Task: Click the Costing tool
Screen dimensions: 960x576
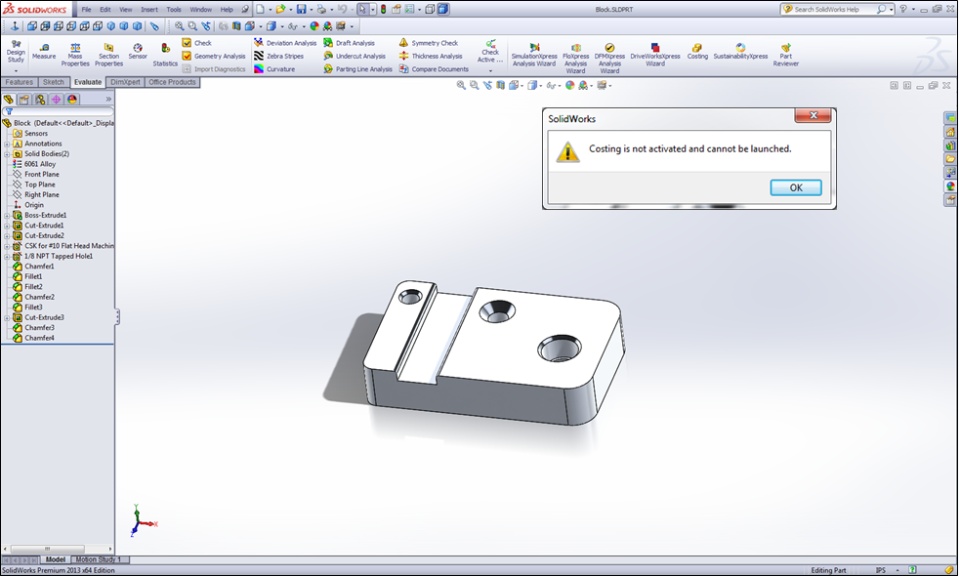Action: point(697,51)
